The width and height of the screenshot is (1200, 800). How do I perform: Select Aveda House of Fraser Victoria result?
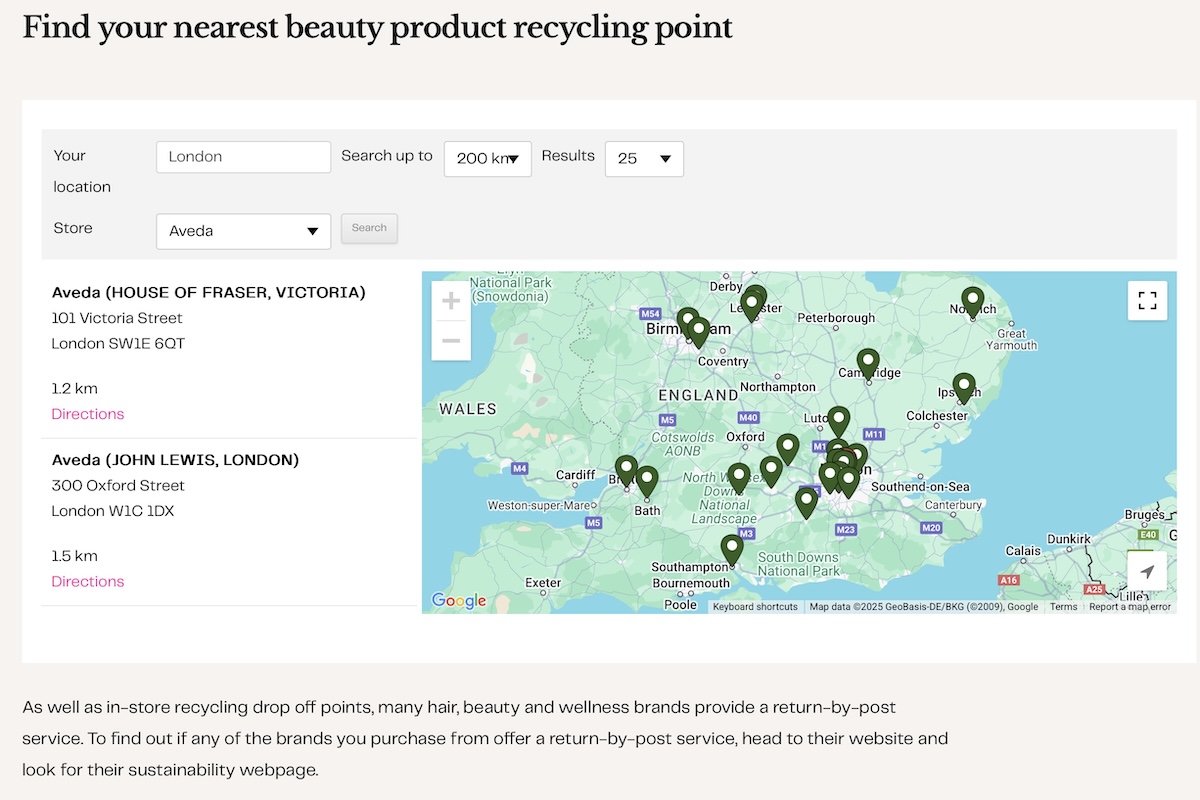click(209, 293)
